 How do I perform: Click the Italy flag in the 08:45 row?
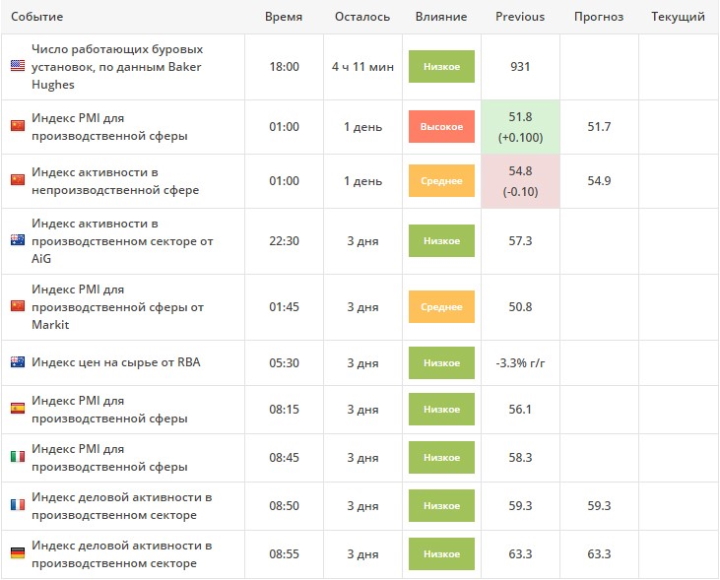17,457
